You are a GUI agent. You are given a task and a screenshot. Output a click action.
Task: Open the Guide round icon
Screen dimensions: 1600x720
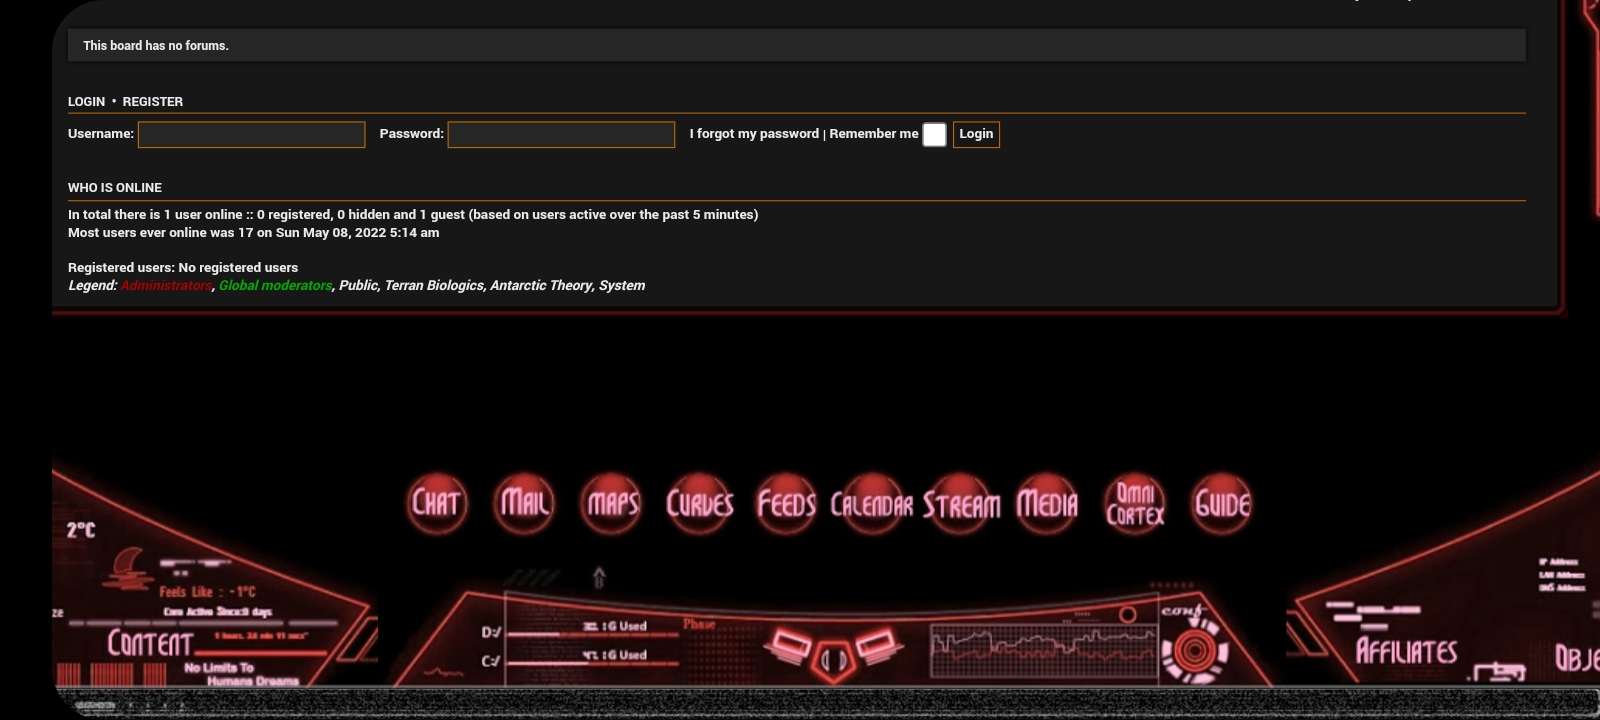[x=1222, y=504]
